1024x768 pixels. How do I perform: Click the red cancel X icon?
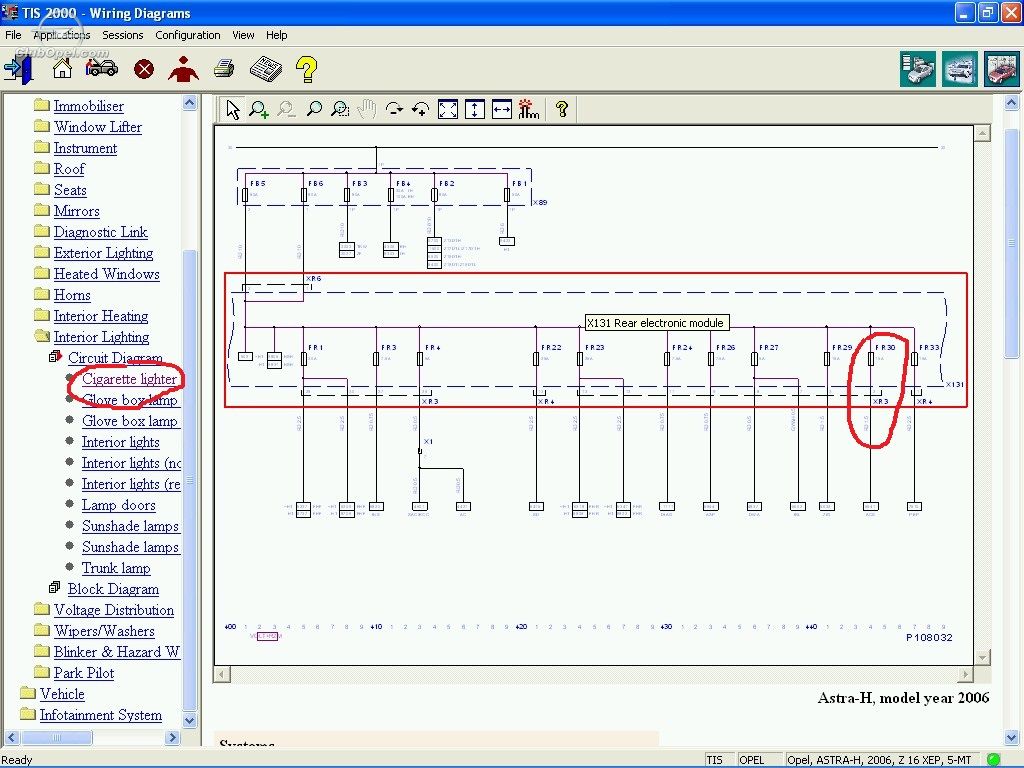coord(144,69)
